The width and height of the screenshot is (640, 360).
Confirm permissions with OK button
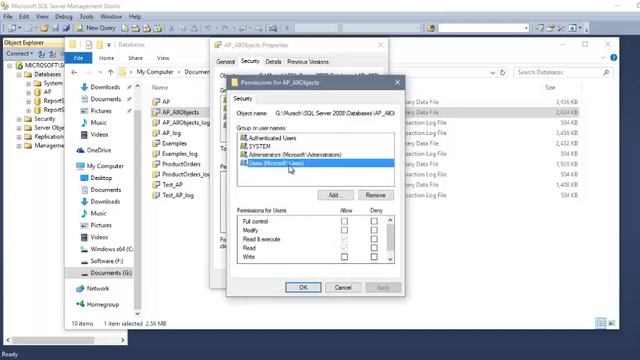[x=303, y=287]
